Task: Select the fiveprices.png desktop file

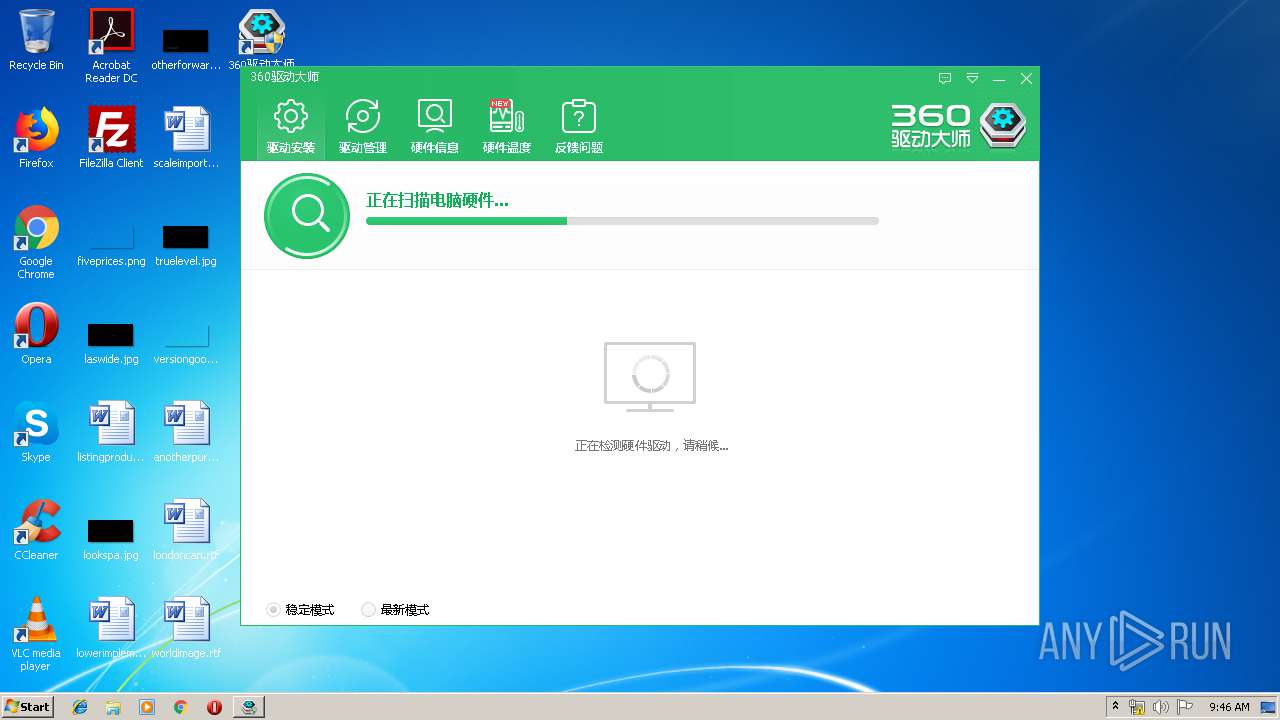Action: [111, 246]
